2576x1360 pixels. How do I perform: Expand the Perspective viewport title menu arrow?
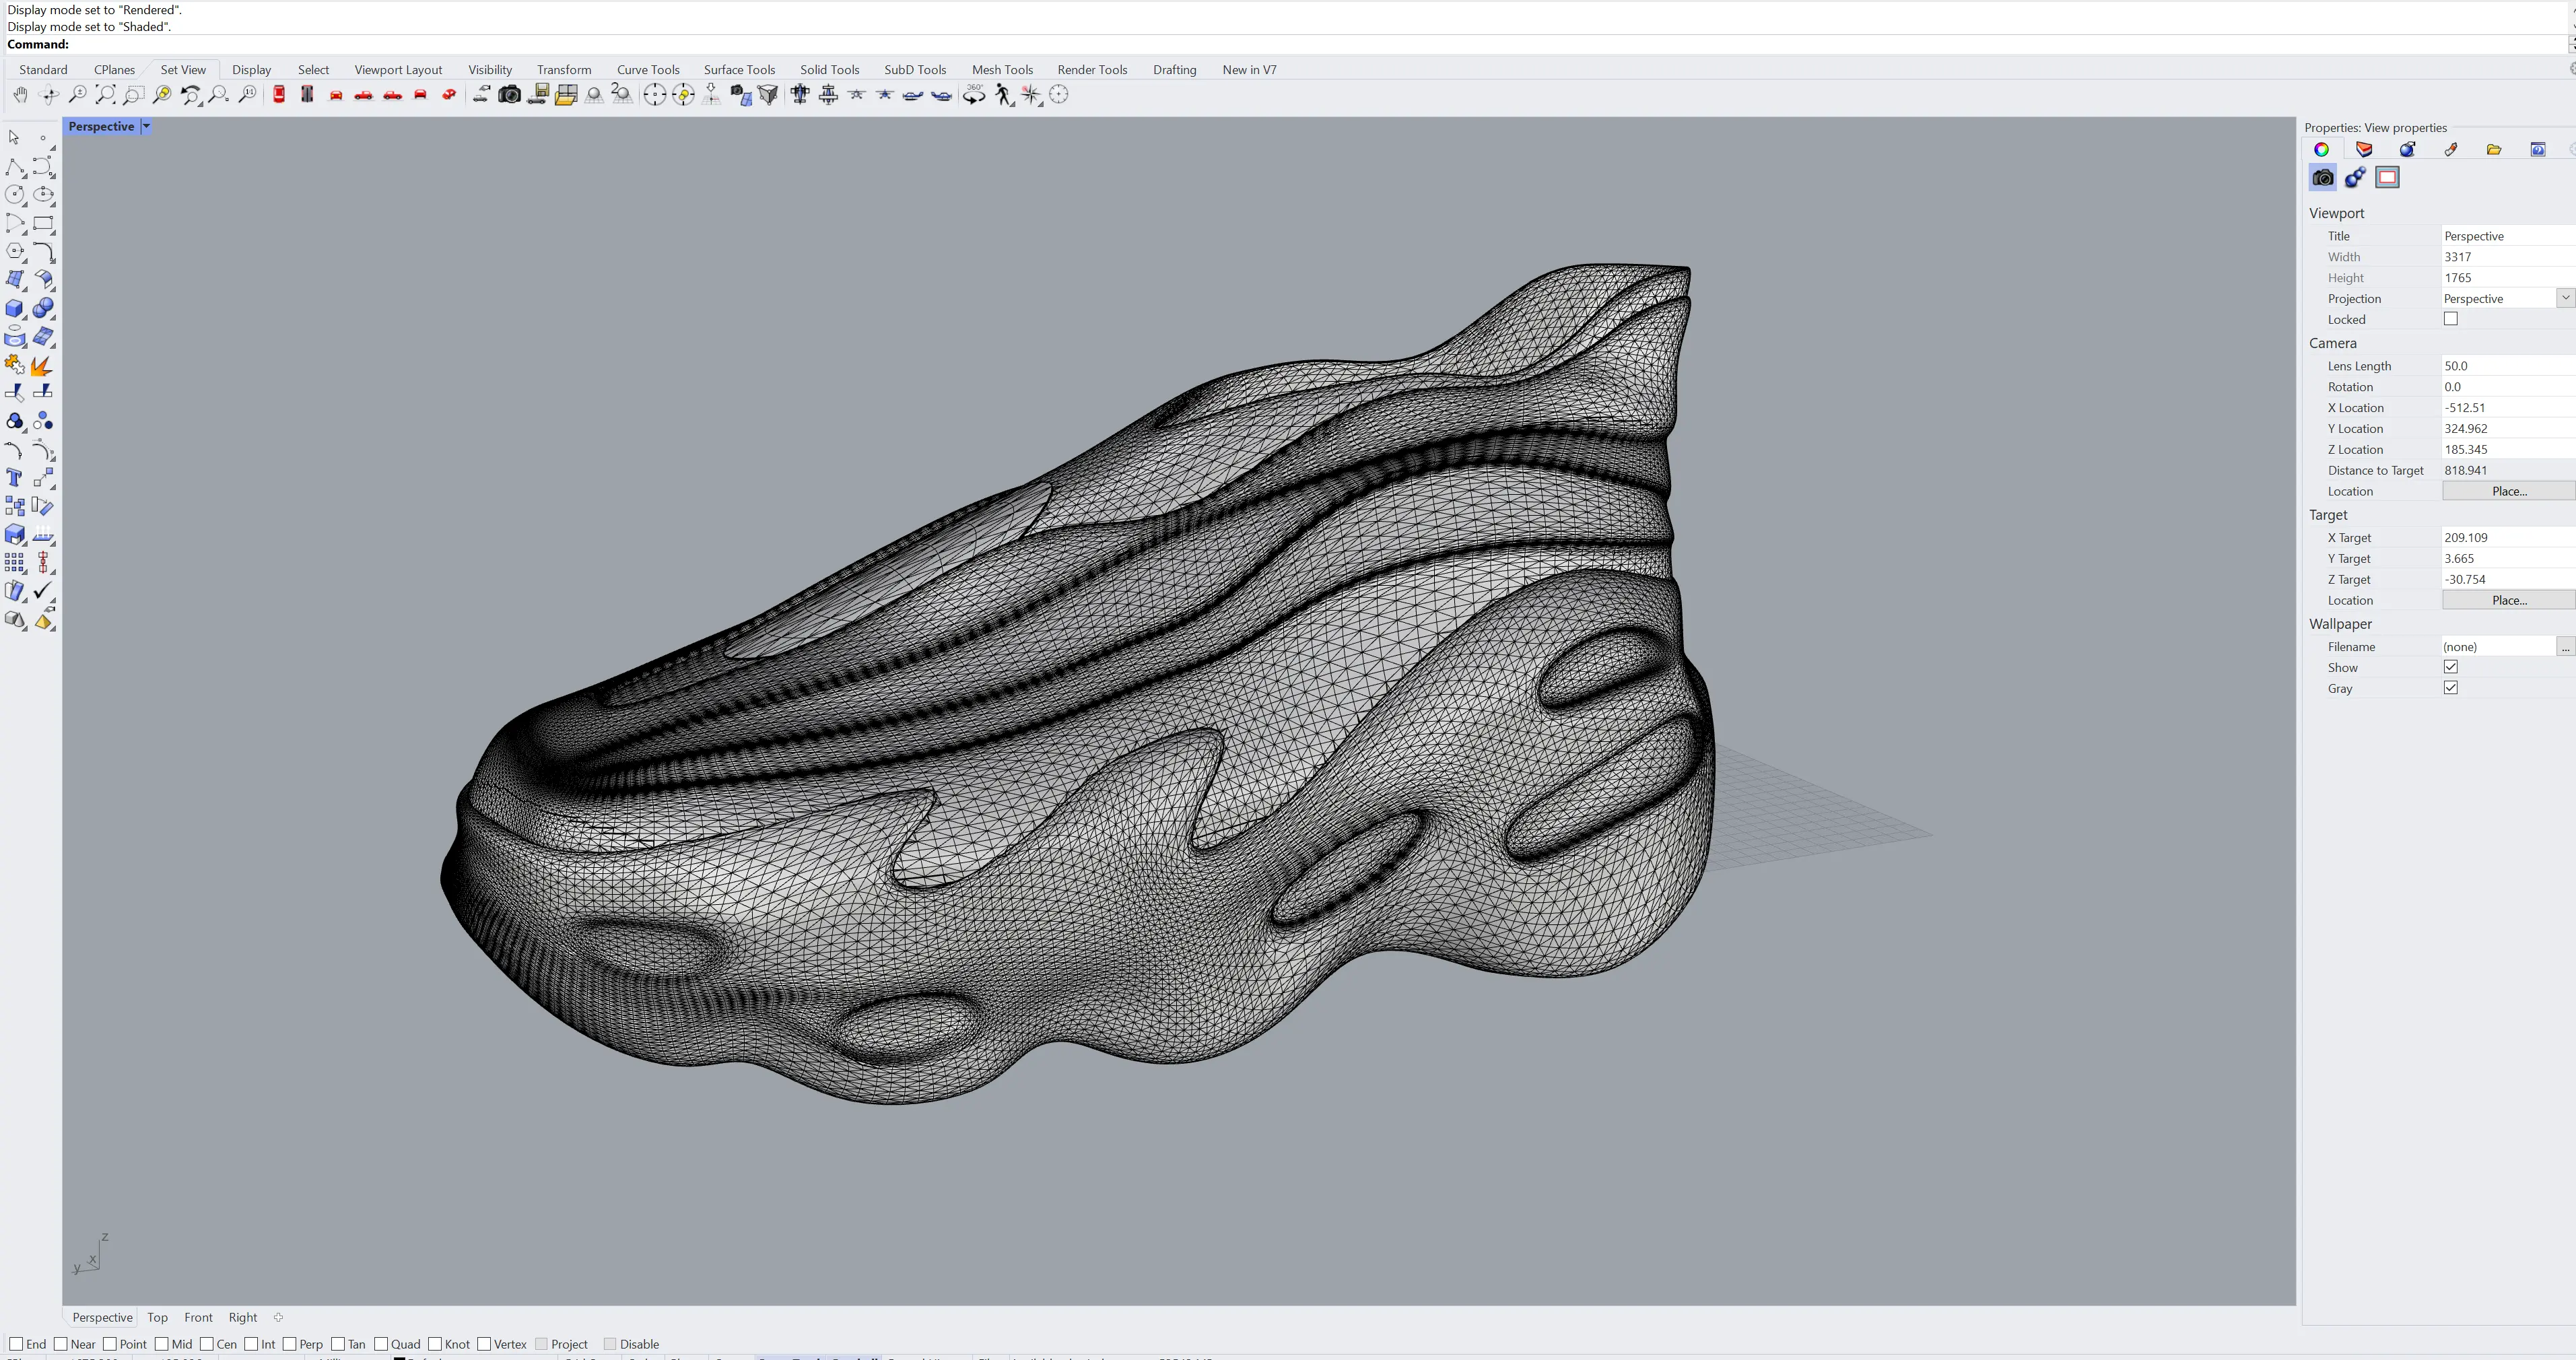[x=146, y=126]
